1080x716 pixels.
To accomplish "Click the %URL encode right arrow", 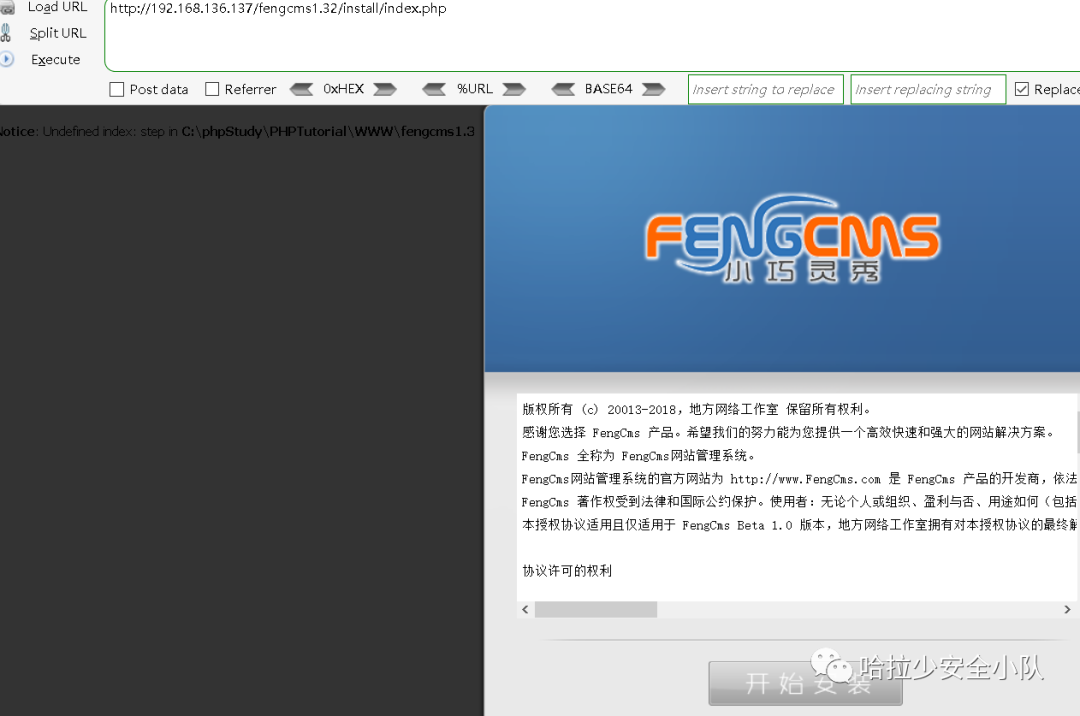I will pos(514,89).
